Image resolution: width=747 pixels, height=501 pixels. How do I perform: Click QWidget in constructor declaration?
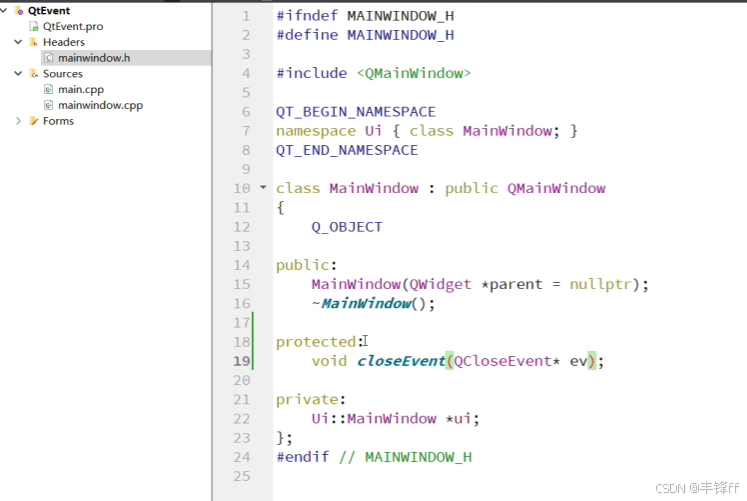tap(440, 284)
